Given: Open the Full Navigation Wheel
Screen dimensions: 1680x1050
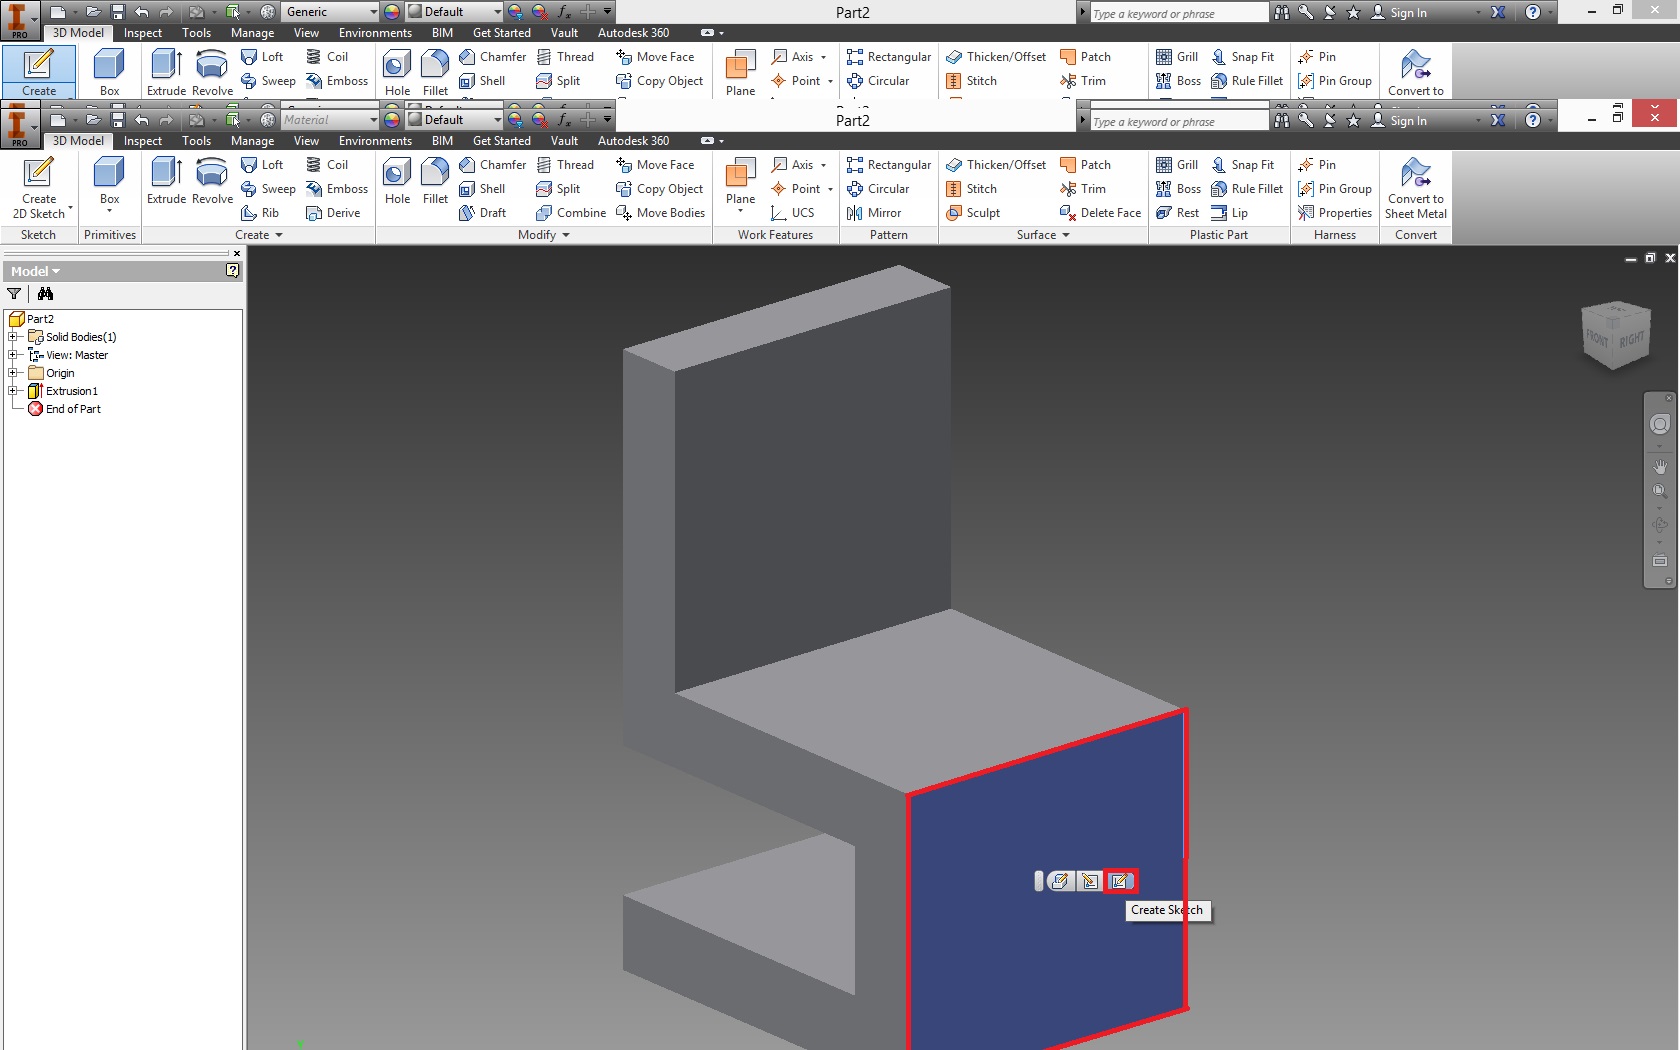Looking at the screenshot, I should click(x=1660, y=425).
